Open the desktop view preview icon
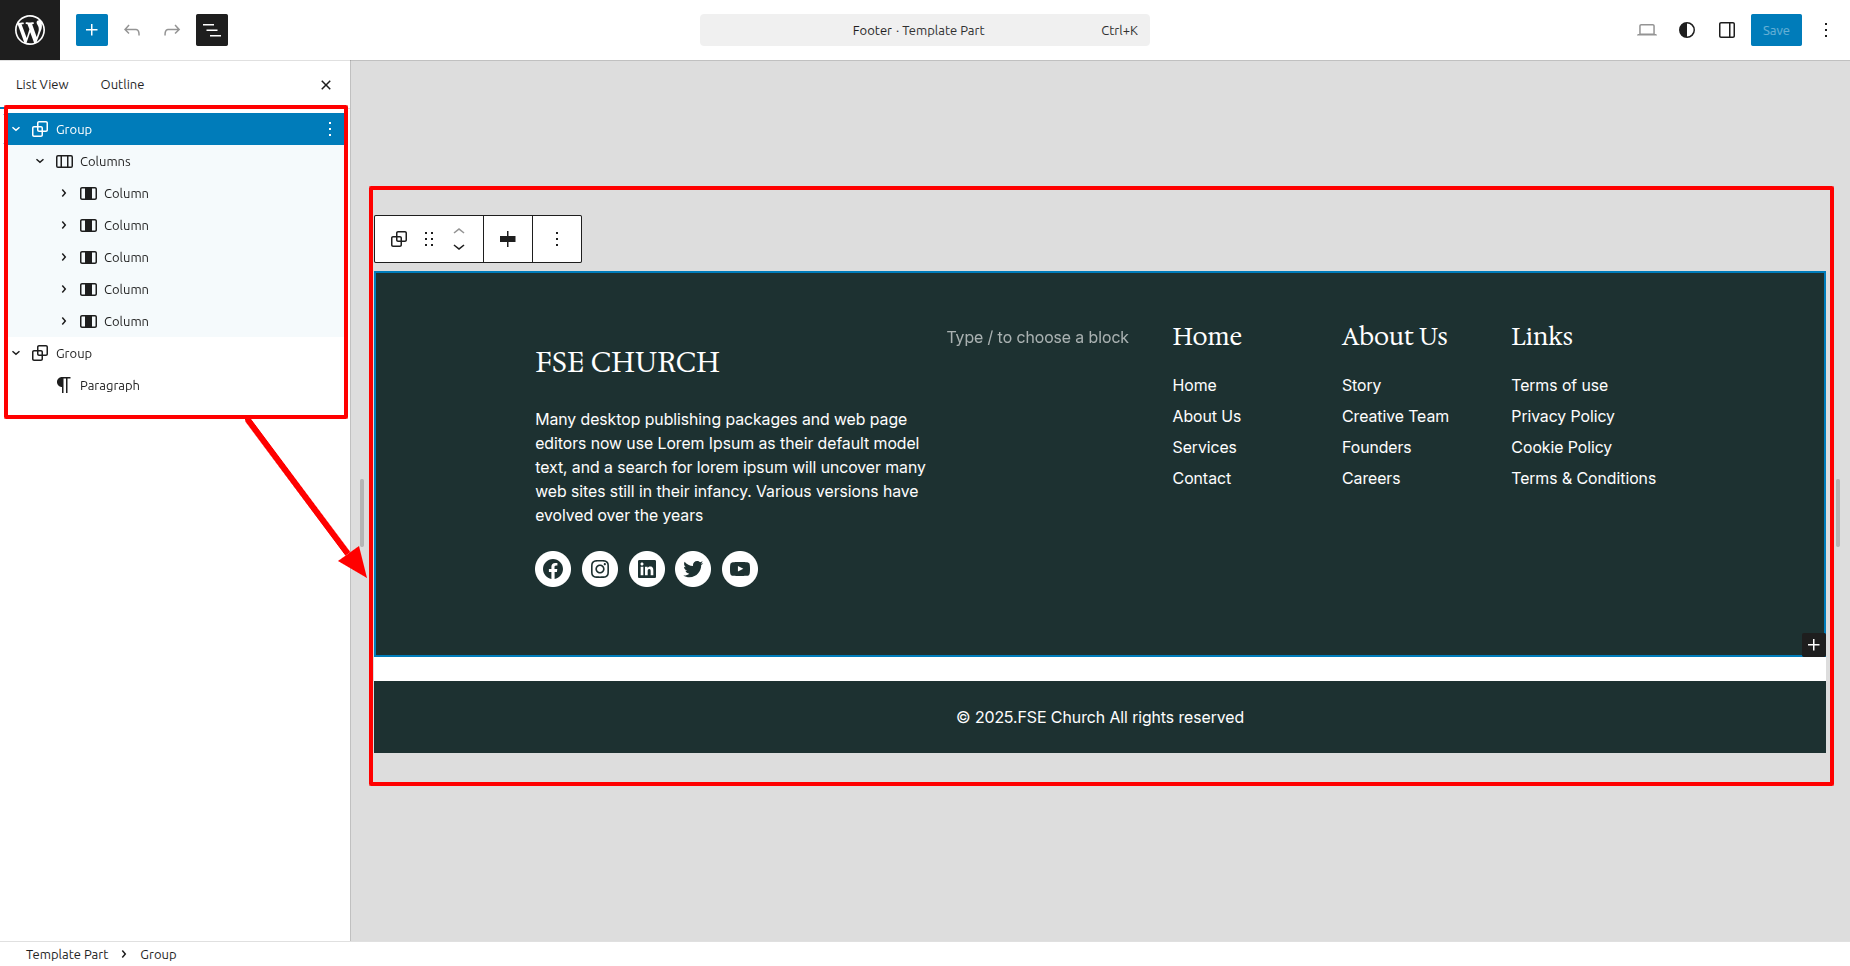Image resolution: width=1850 pixels, height=966 pixels. tap(1647, 30)
